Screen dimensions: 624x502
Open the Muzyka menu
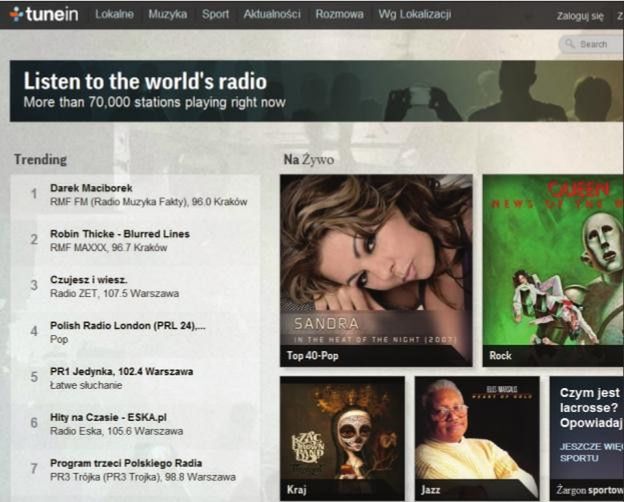point(168,14)
